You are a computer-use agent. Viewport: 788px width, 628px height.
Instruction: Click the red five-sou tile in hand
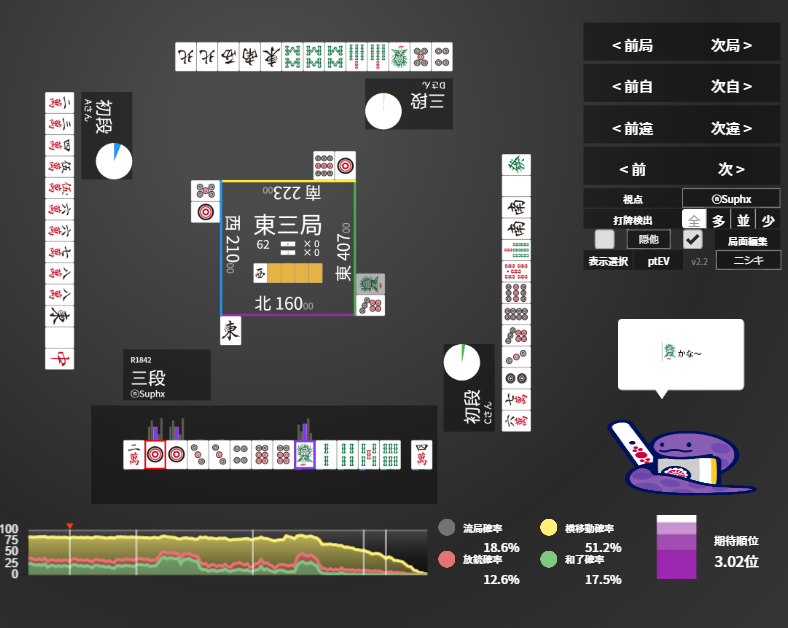(369, 455)
